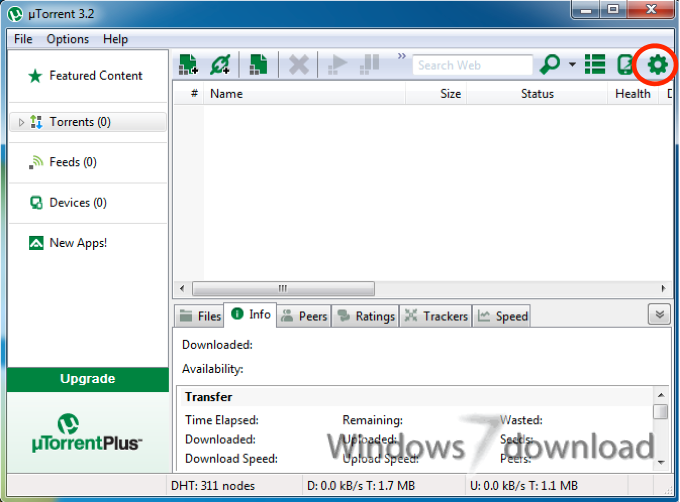Image resolution: width=680 pixels, height=502 pixels.
Task: Sort by the Size column header
Action: click(x=436, y=93)
